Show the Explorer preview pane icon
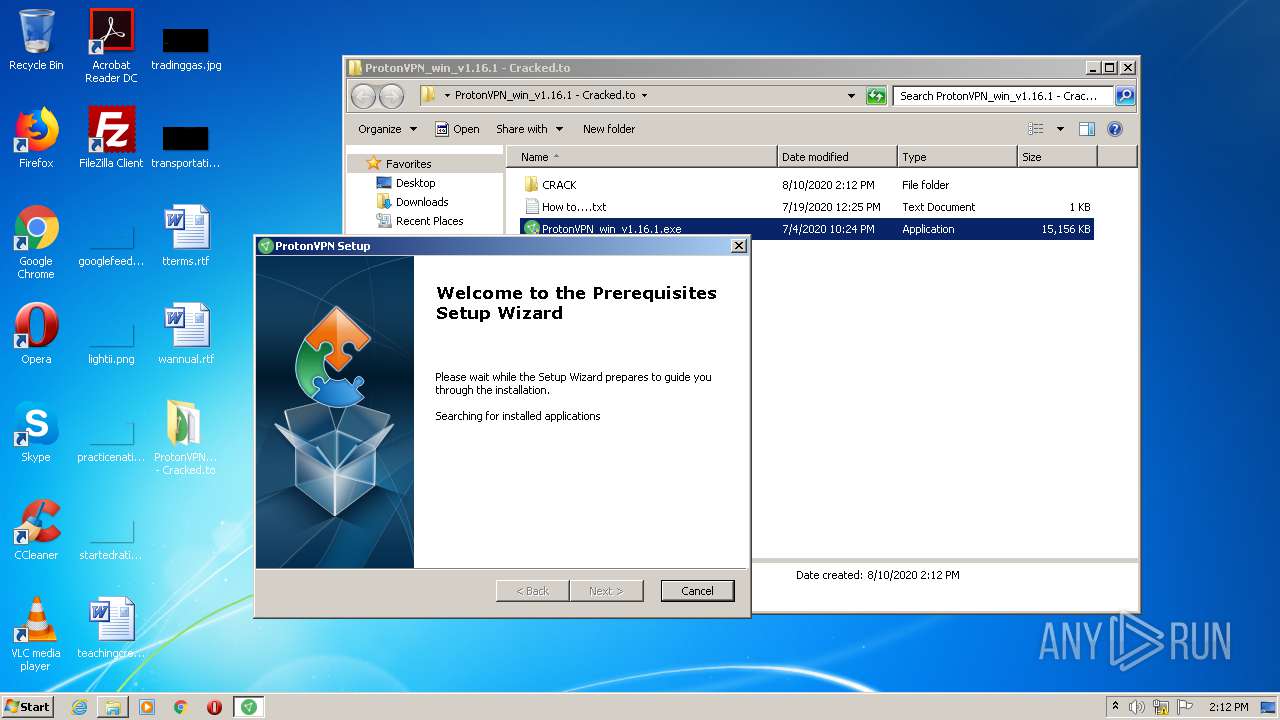Viewport: 1280px width, 720px height. point(1087,129)
